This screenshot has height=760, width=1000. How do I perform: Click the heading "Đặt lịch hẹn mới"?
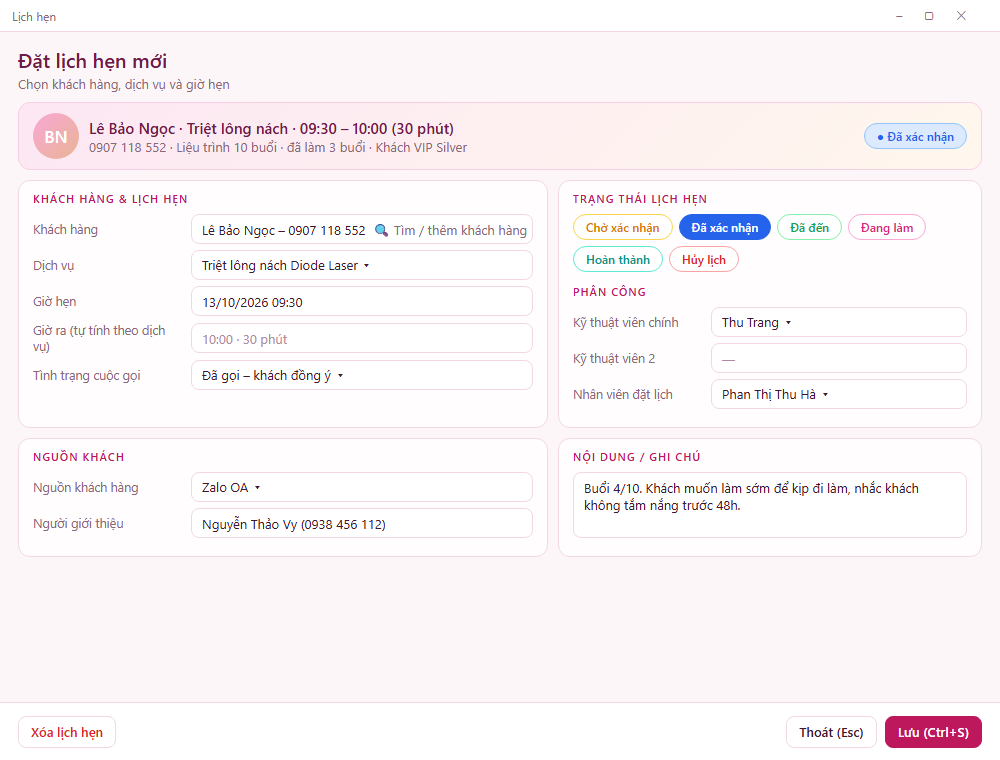click(92, 61)
